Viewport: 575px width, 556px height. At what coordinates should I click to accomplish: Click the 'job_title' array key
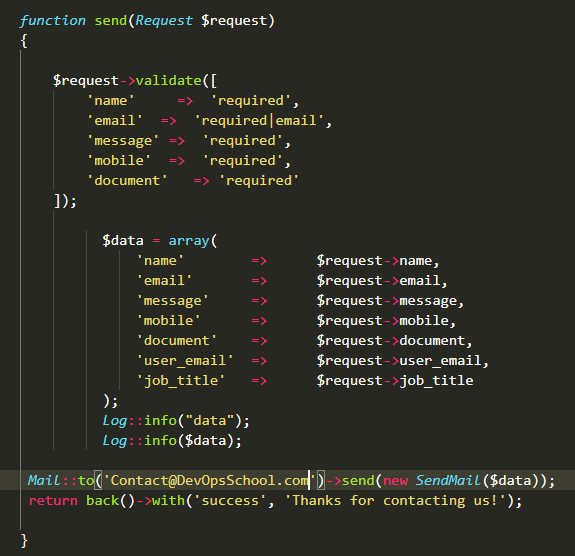(x=180, y=381)
